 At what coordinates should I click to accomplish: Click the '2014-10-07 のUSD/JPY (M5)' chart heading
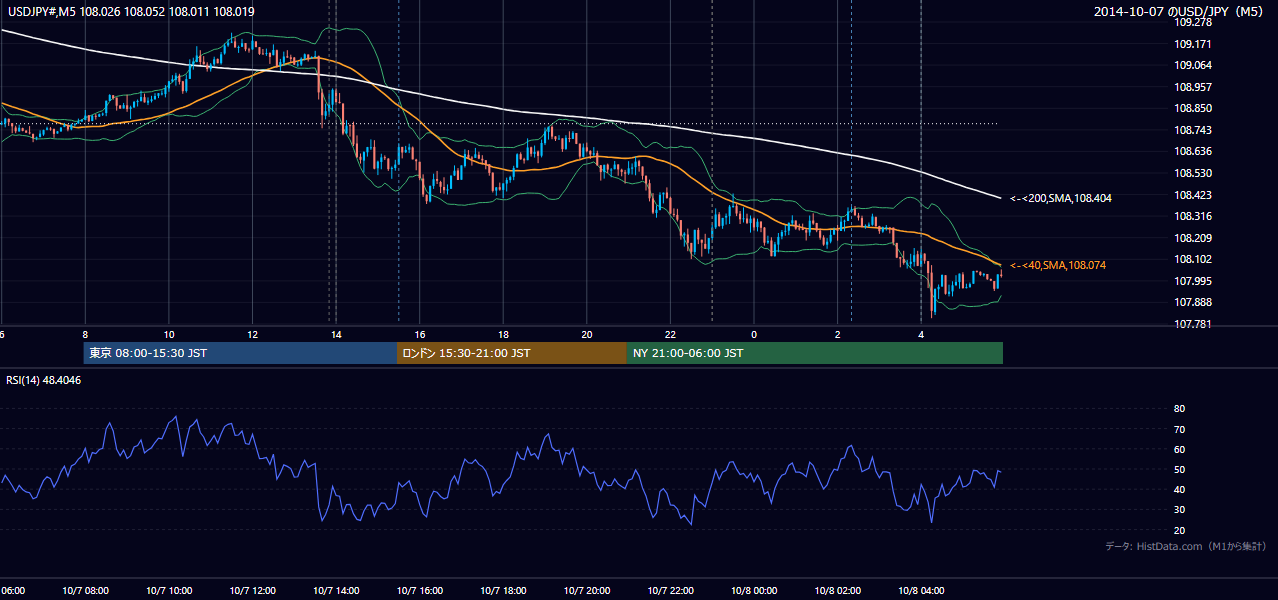coord(1179,12)
